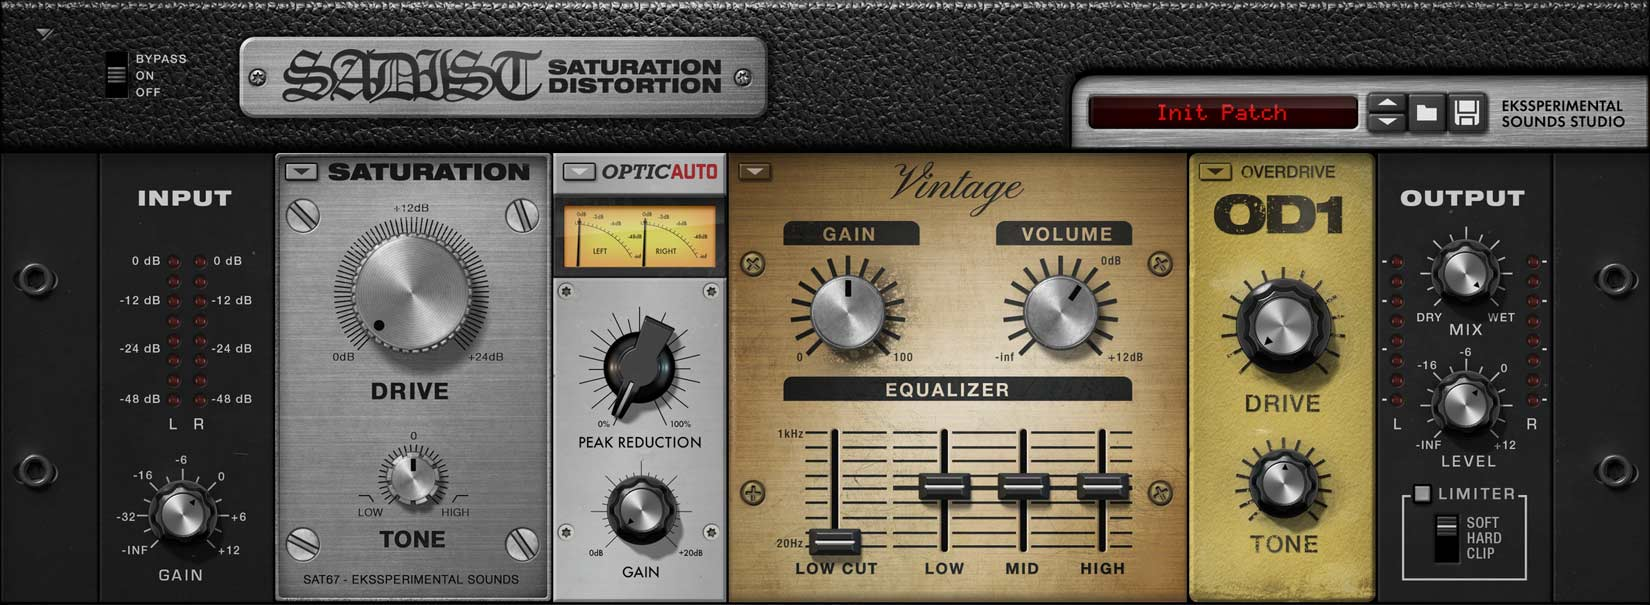Click the INPUT section heading

tap(184, 198)
